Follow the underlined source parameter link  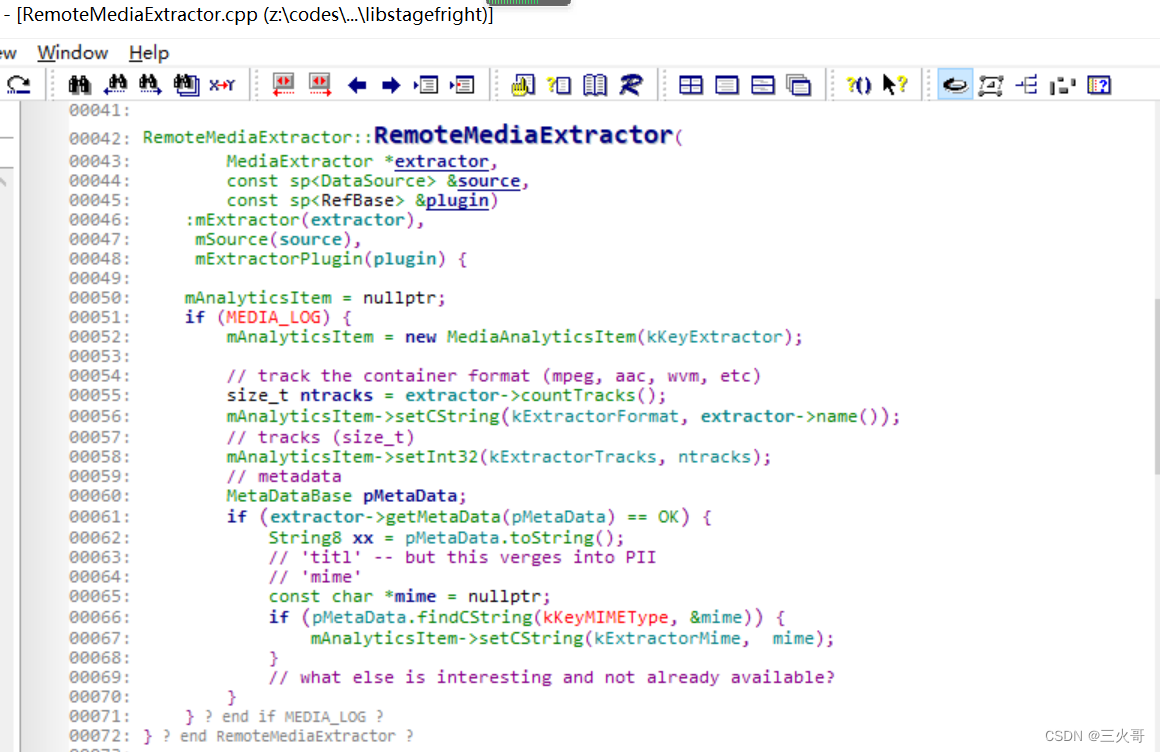488,181
